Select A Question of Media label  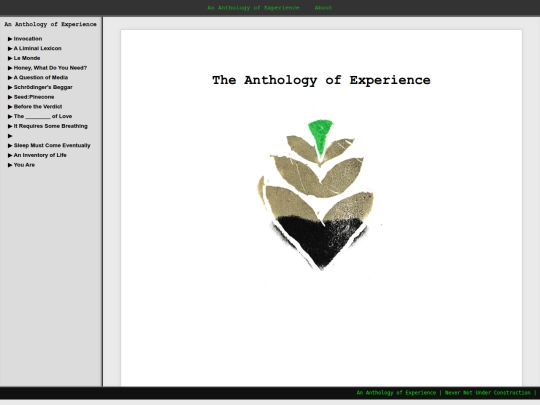pyautogui.click(x=41, y=77)
